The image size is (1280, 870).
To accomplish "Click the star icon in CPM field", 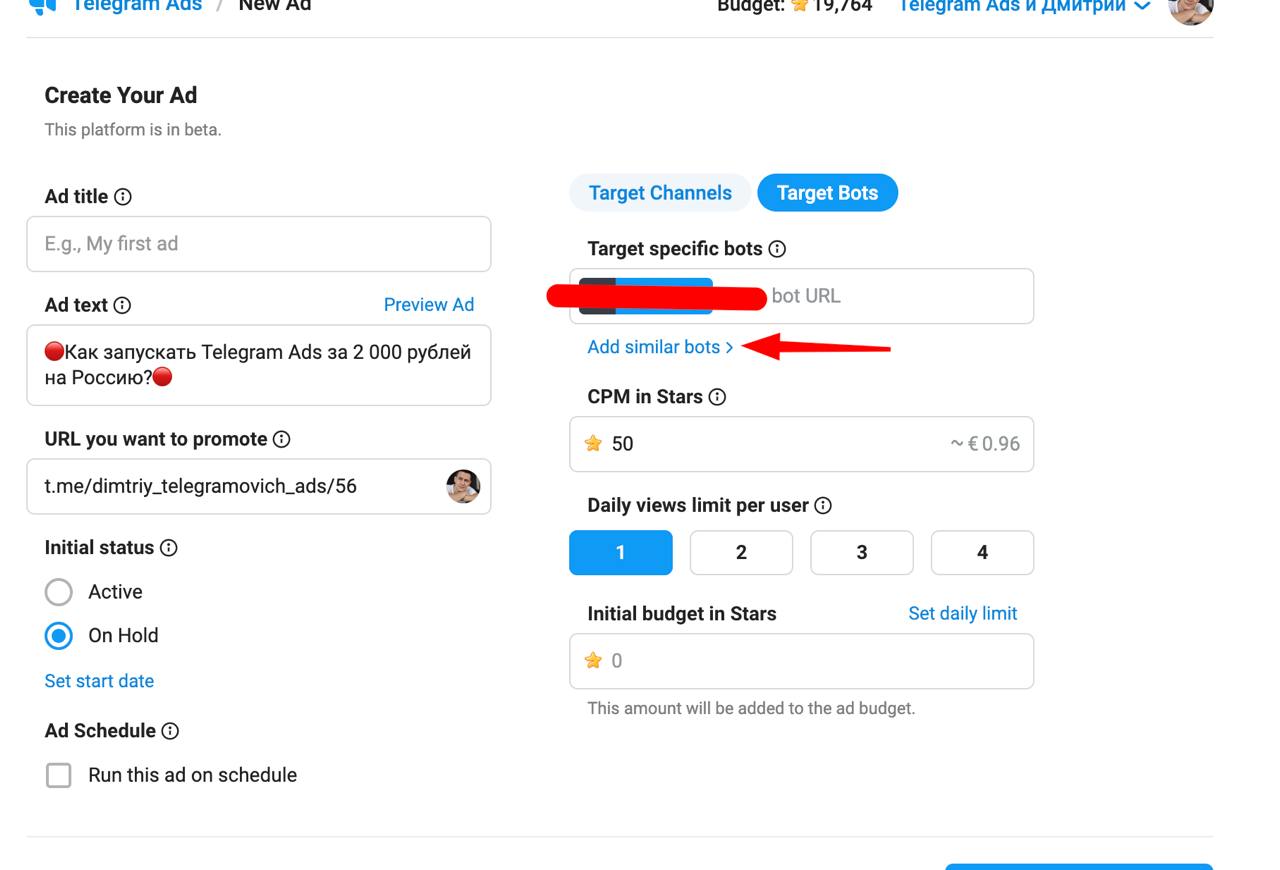I will 593,443.
